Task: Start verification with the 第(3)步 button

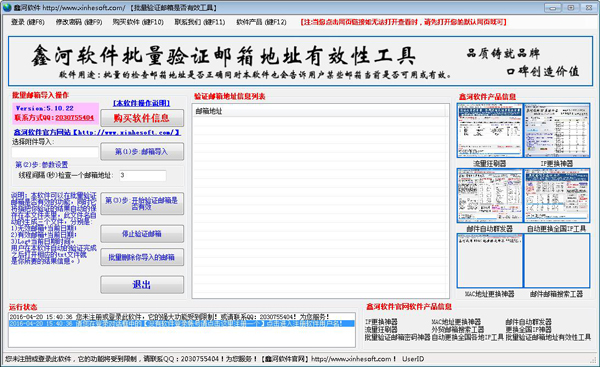Action: click(142, 204)
